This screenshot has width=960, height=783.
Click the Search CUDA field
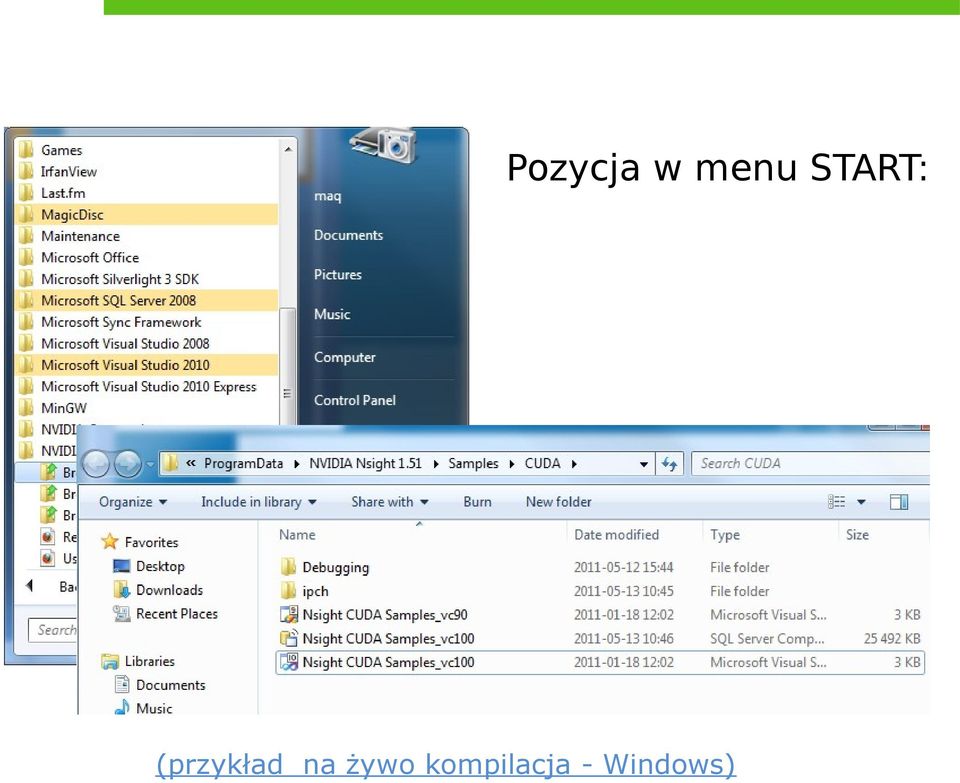(x=811, y=463)
